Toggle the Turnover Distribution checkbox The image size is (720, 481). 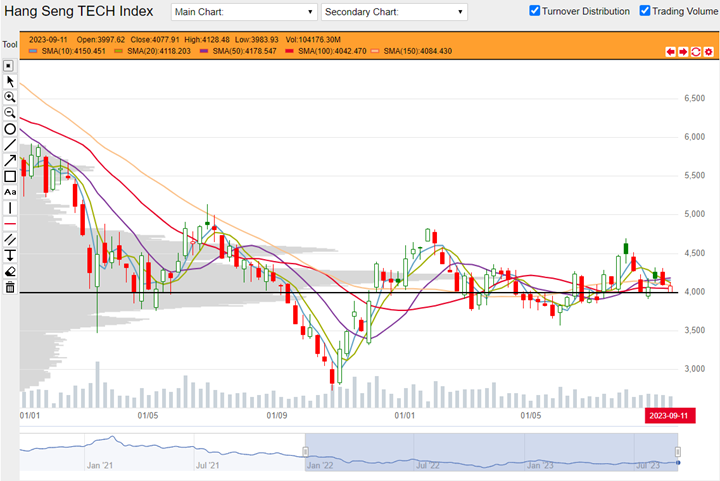(534, 11)
